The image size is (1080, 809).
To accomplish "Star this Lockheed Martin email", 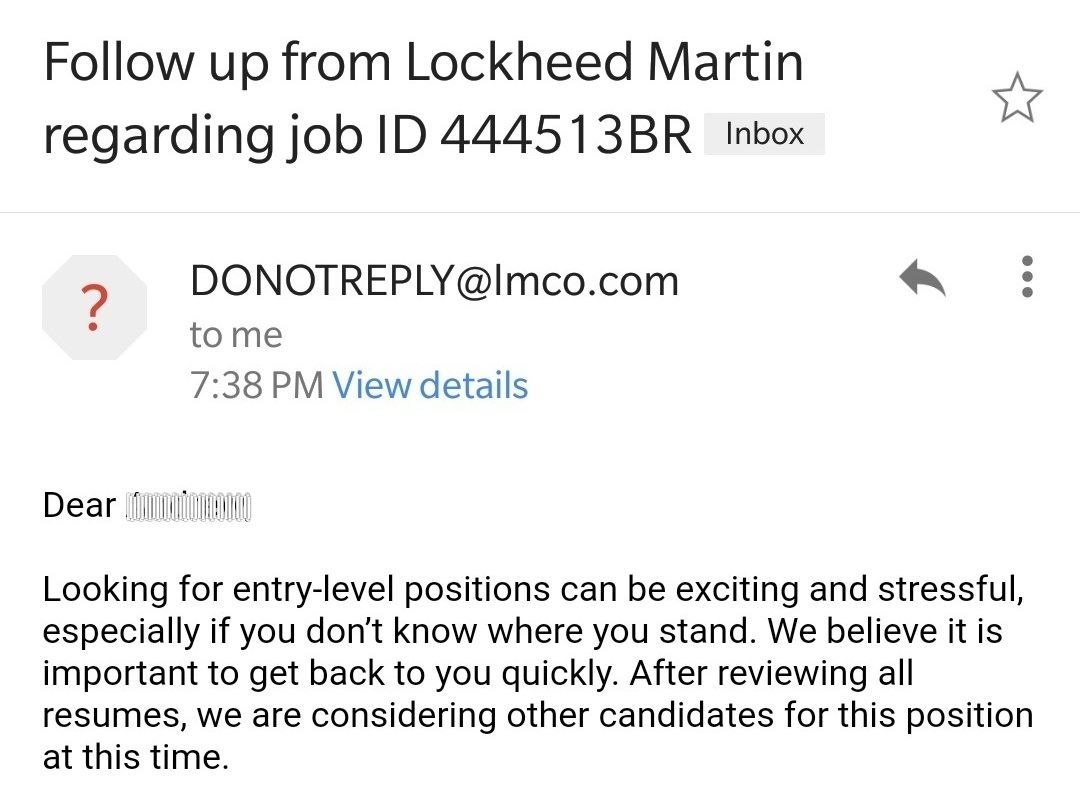I will 1017,97.
